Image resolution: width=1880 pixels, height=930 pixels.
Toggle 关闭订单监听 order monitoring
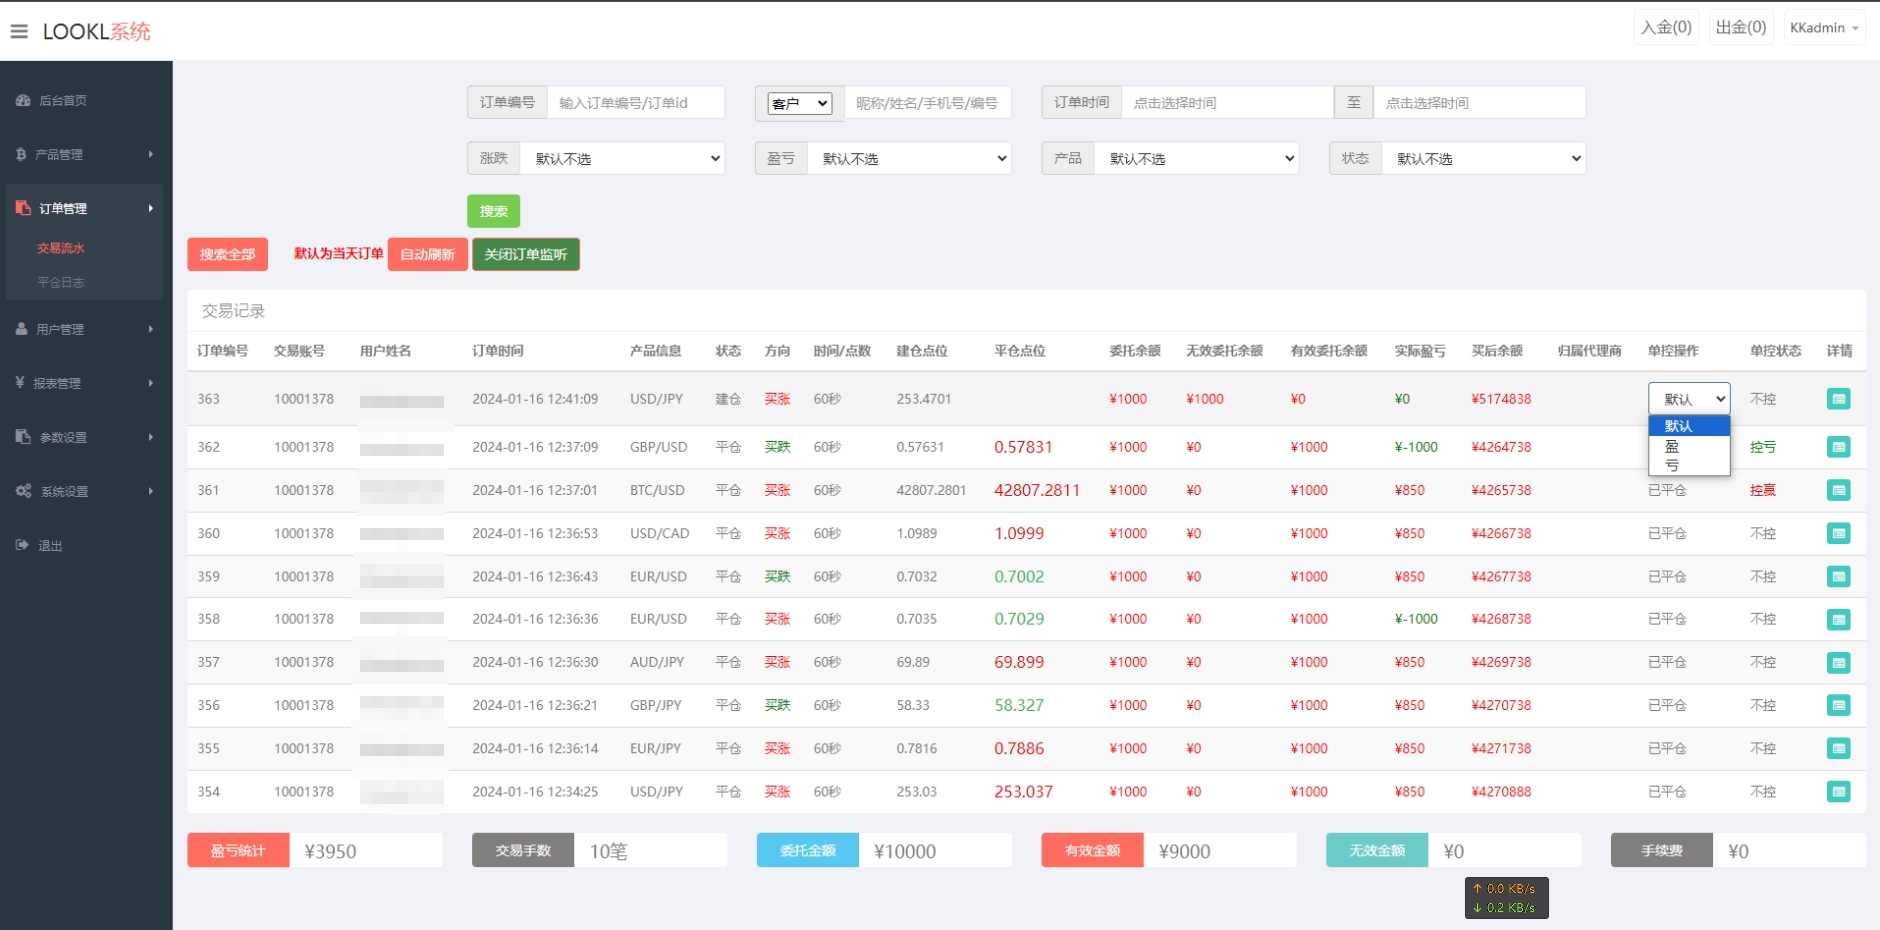click(x=526, y=254)
